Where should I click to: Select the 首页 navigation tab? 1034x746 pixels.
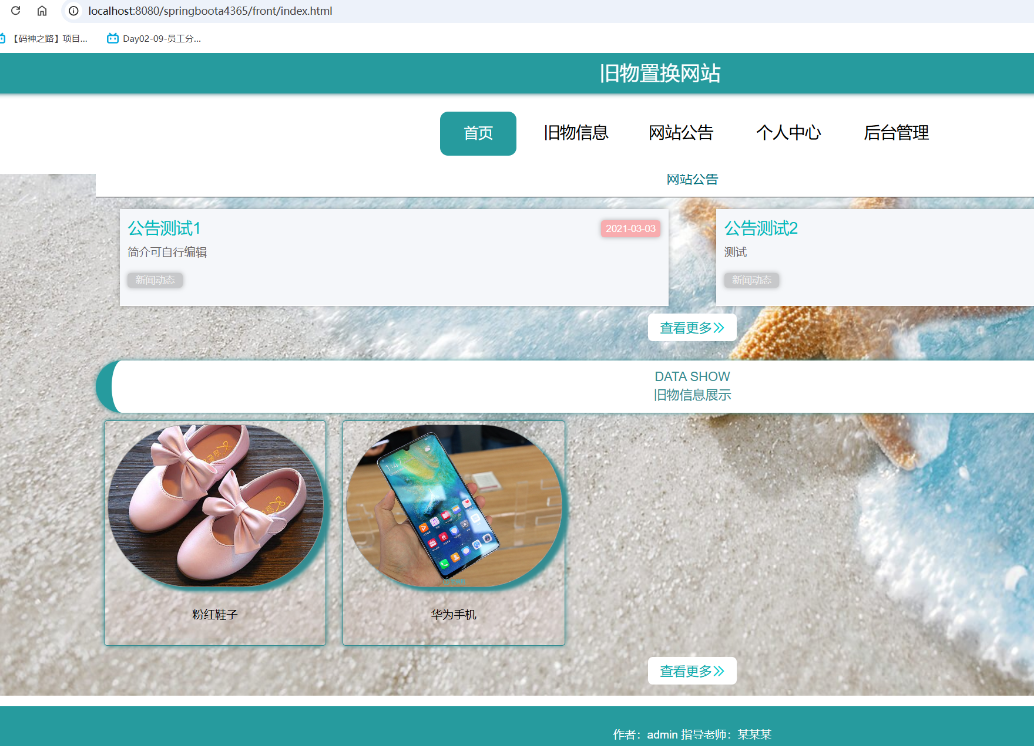point(478,133)
